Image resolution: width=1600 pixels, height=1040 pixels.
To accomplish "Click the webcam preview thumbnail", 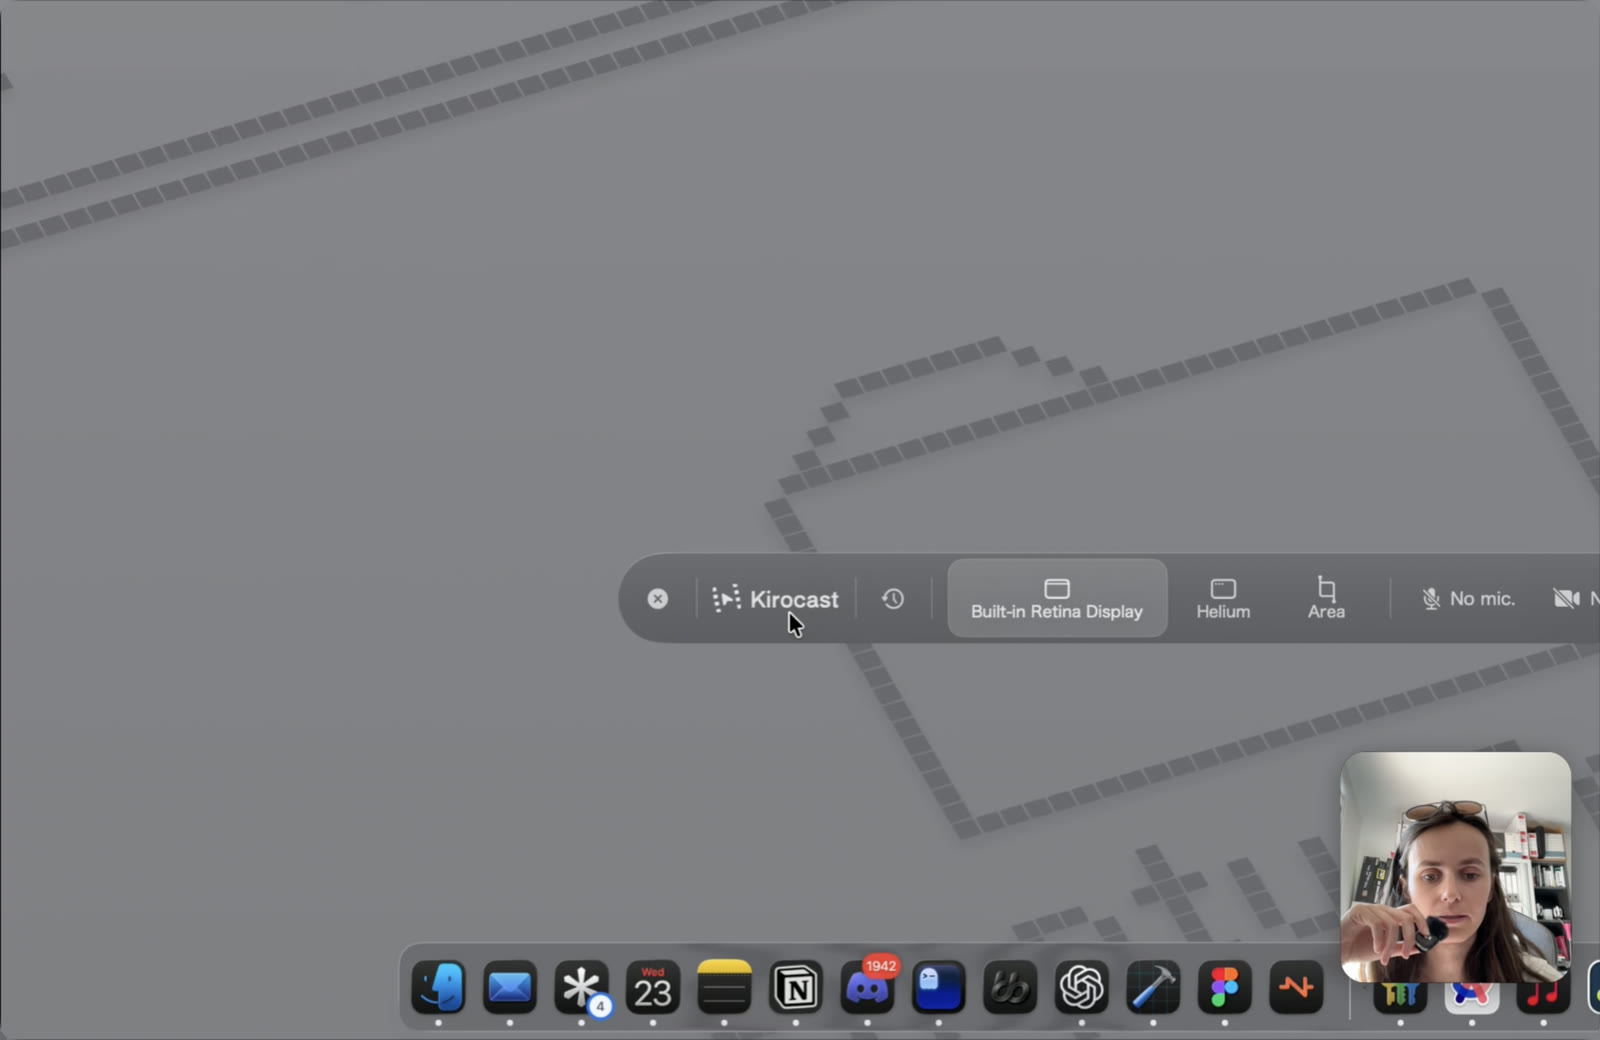I will tap(1455, 867).
